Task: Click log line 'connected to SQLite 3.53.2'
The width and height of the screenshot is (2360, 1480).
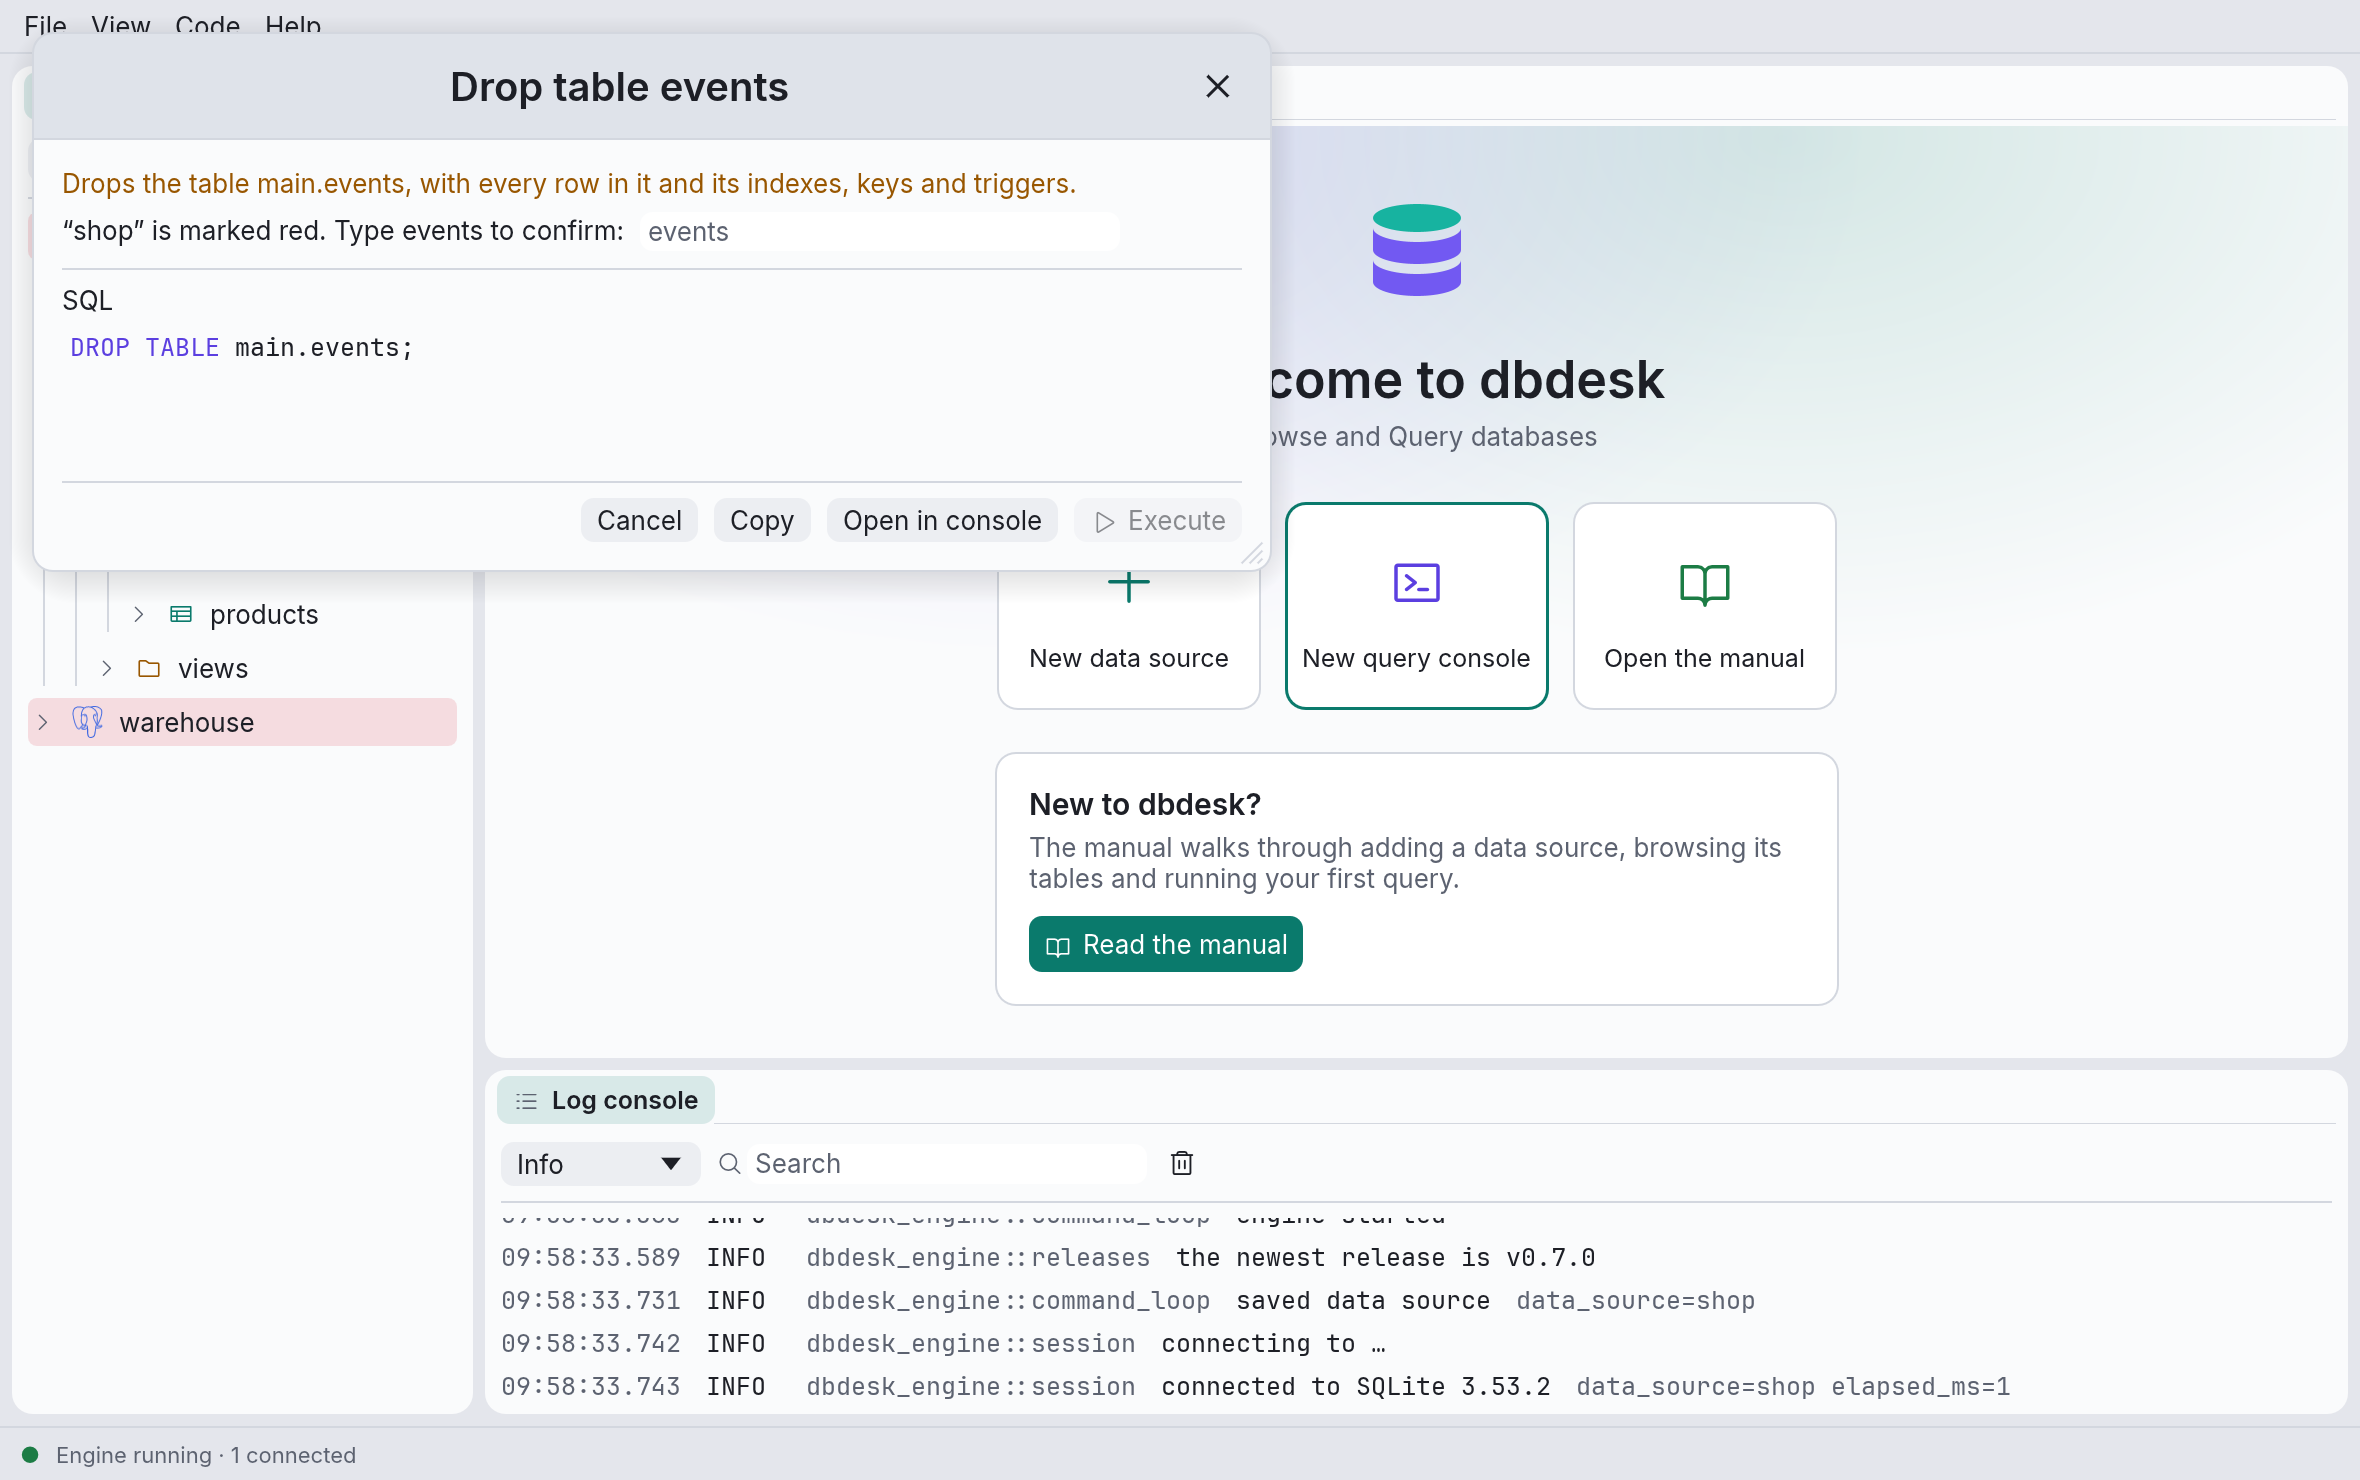Action: click(1356, 1387)
